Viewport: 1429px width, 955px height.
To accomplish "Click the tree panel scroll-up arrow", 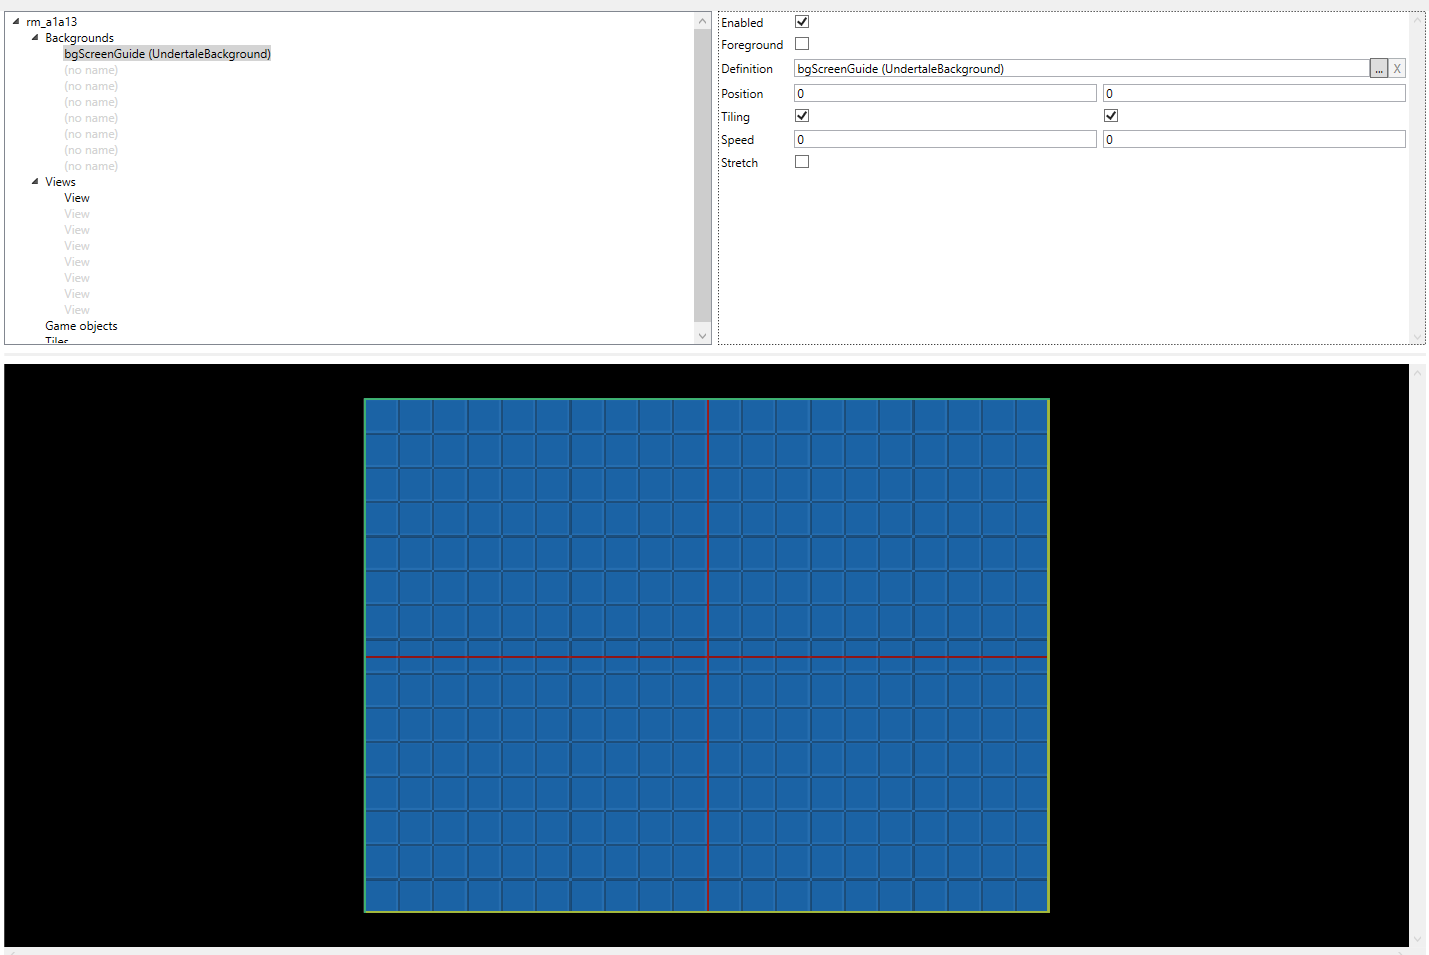I will pos(702,21).
